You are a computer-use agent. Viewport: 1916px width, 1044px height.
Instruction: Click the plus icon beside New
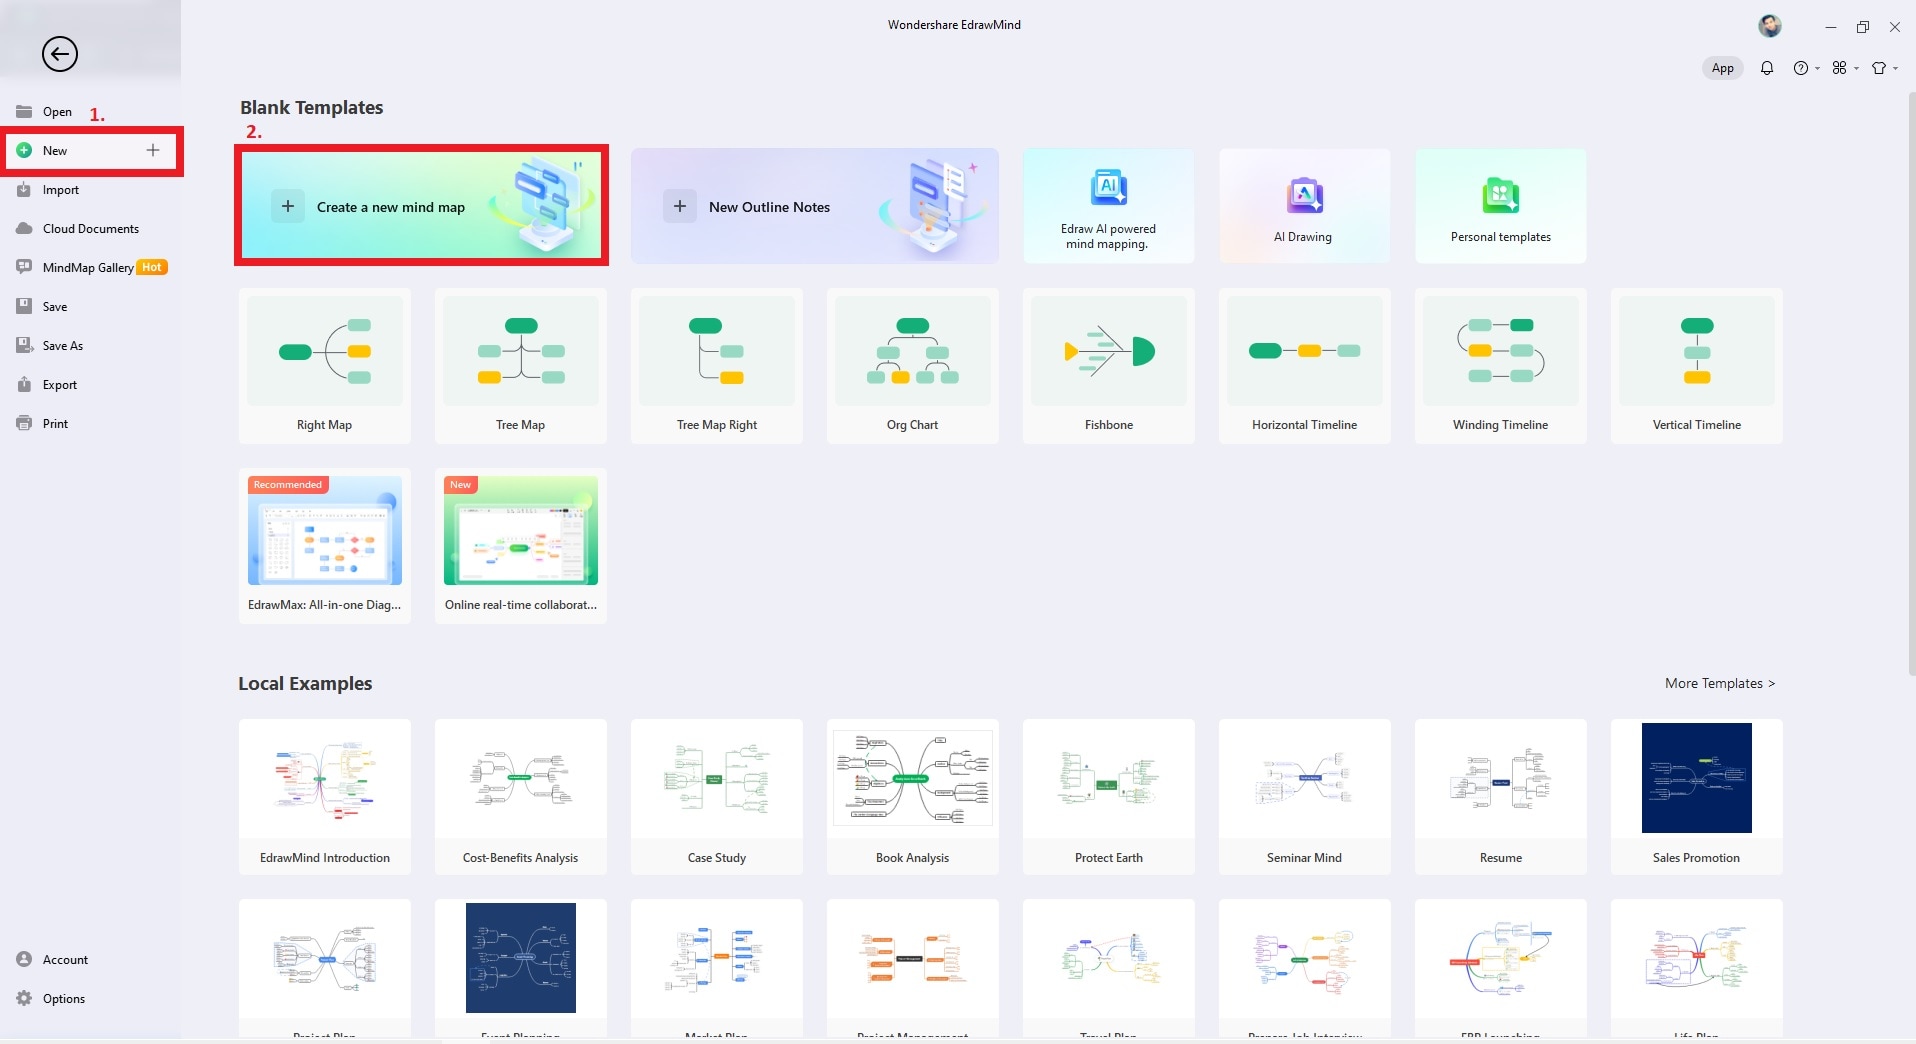(x=153, y=150)
